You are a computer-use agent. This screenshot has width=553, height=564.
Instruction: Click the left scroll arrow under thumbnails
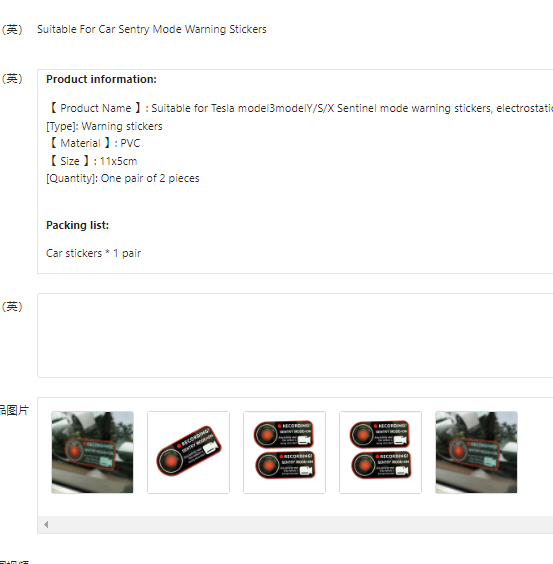(46, 524)
